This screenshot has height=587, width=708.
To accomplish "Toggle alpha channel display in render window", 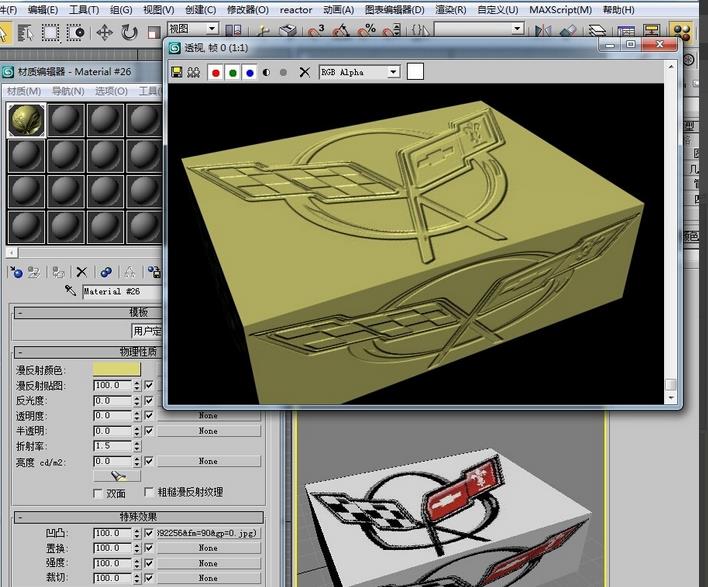I will pyautogui.click(x=266, y=72).
